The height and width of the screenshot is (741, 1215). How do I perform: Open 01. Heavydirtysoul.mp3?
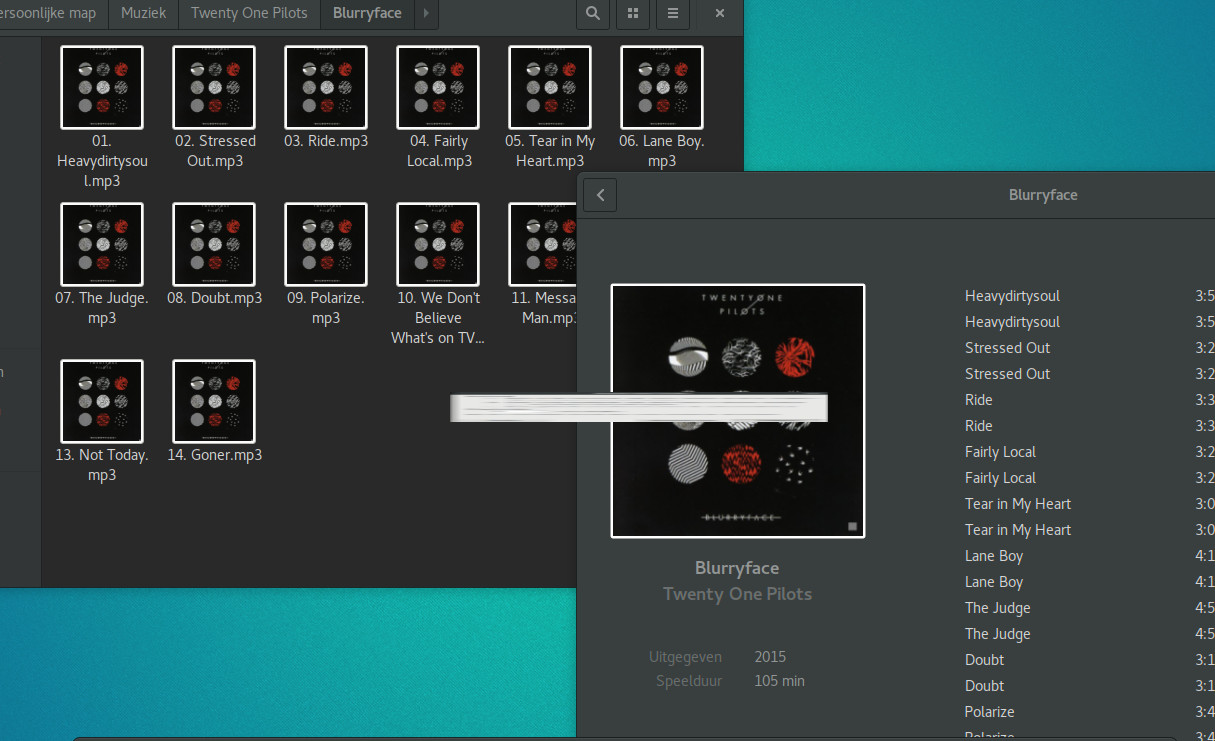(102, 88)
